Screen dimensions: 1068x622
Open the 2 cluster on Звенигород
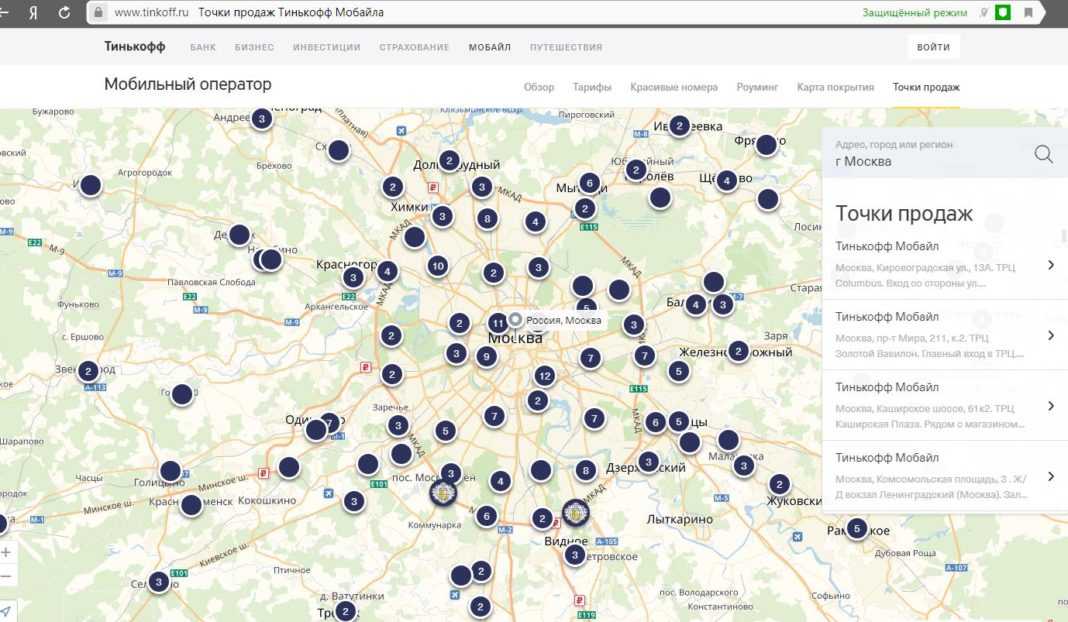tap(88, 371)
